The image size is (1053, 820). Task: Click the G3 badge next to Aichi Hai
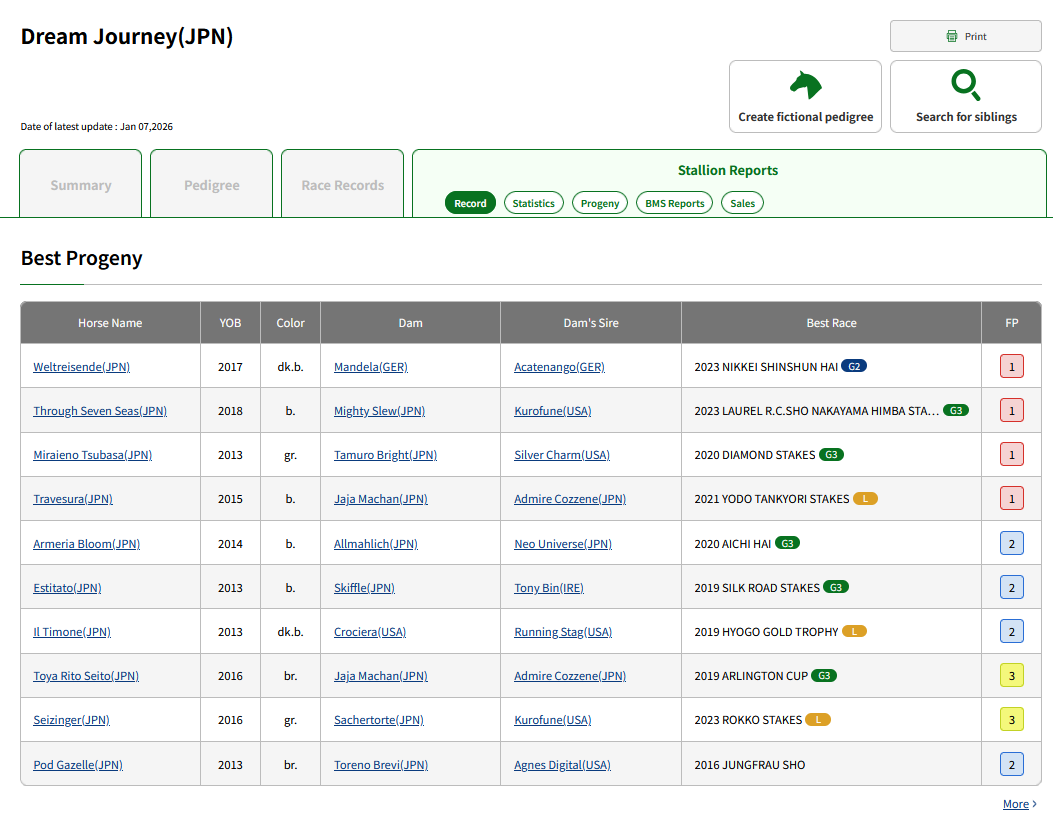click(787, 543)
